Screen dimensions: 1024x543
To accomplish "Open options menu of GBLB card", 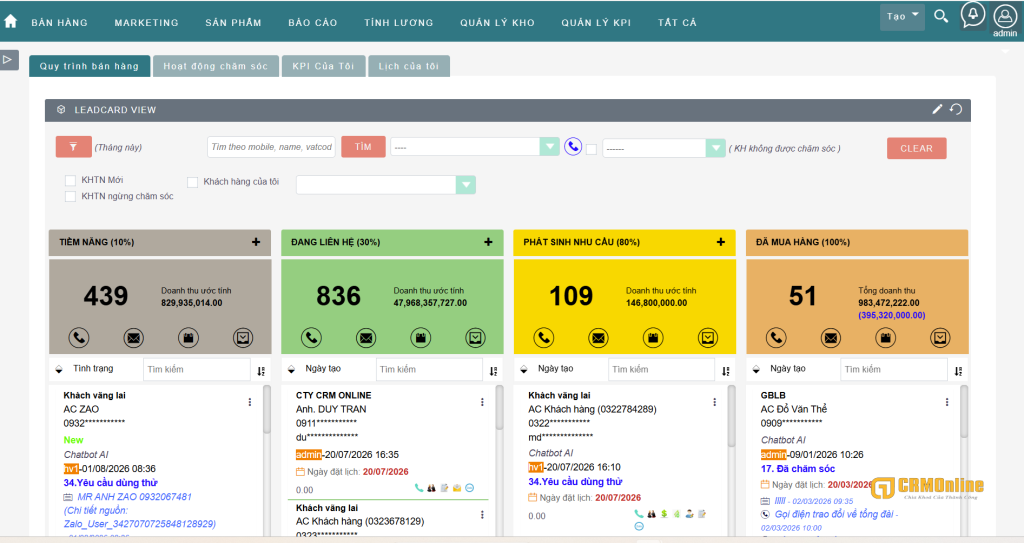I will [947, 403].
